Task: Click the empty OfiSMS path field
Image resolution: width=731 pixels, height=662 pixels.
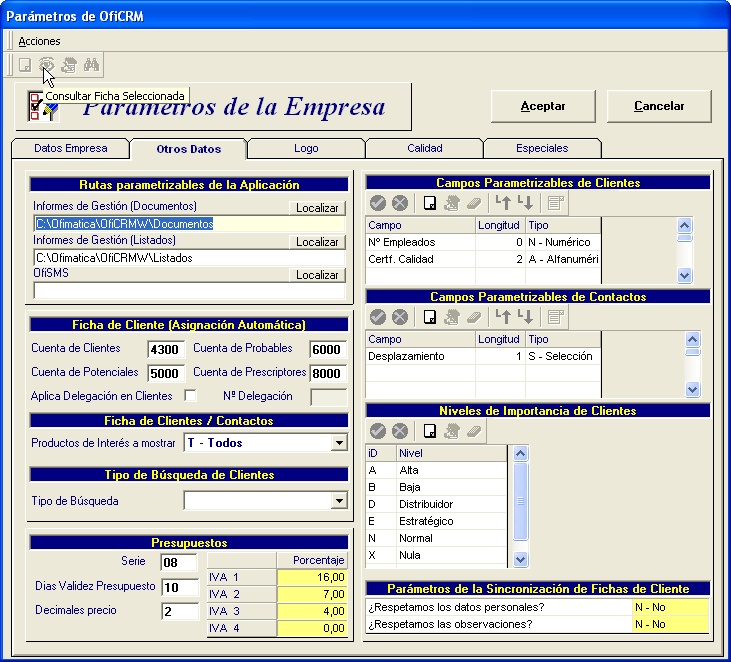Action: [x=190, y=291]
